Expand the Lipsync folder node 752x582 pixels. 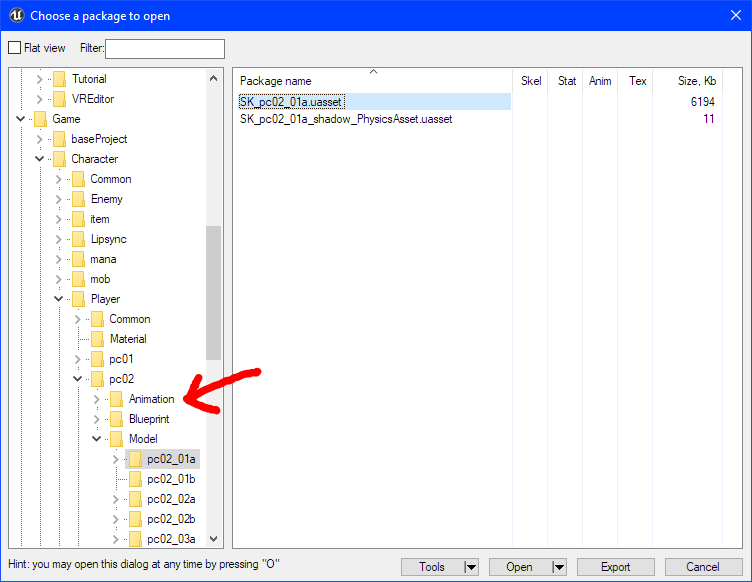click(59, 239)
